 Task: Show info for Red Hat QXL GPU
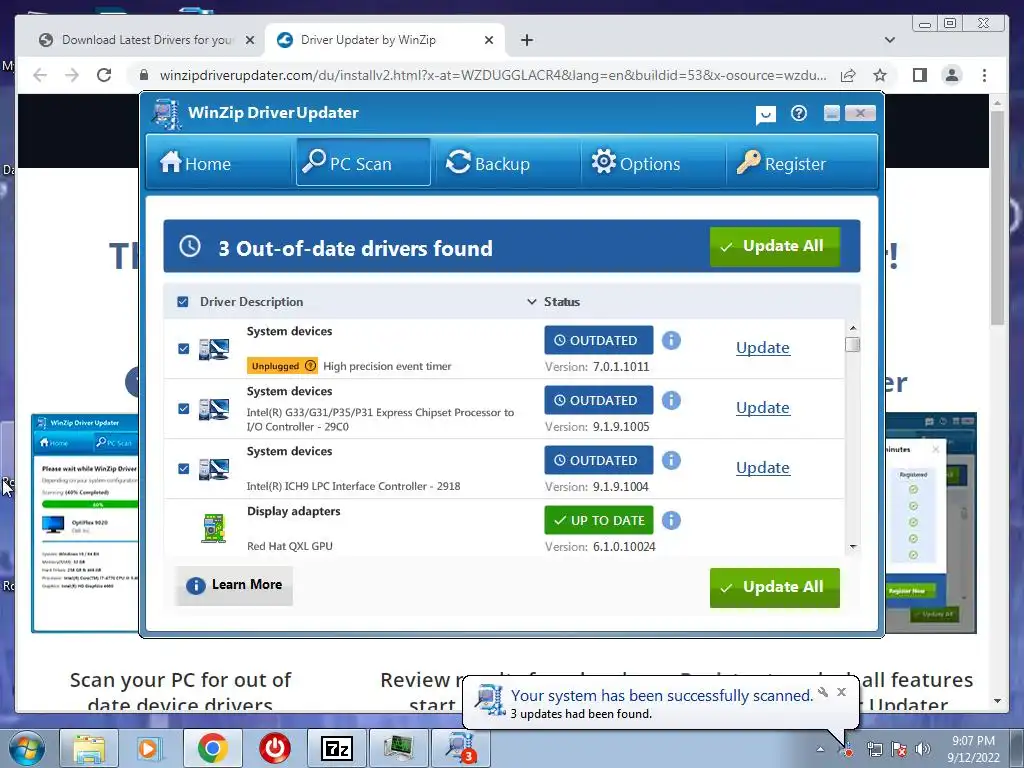click(x=671, y=520)
